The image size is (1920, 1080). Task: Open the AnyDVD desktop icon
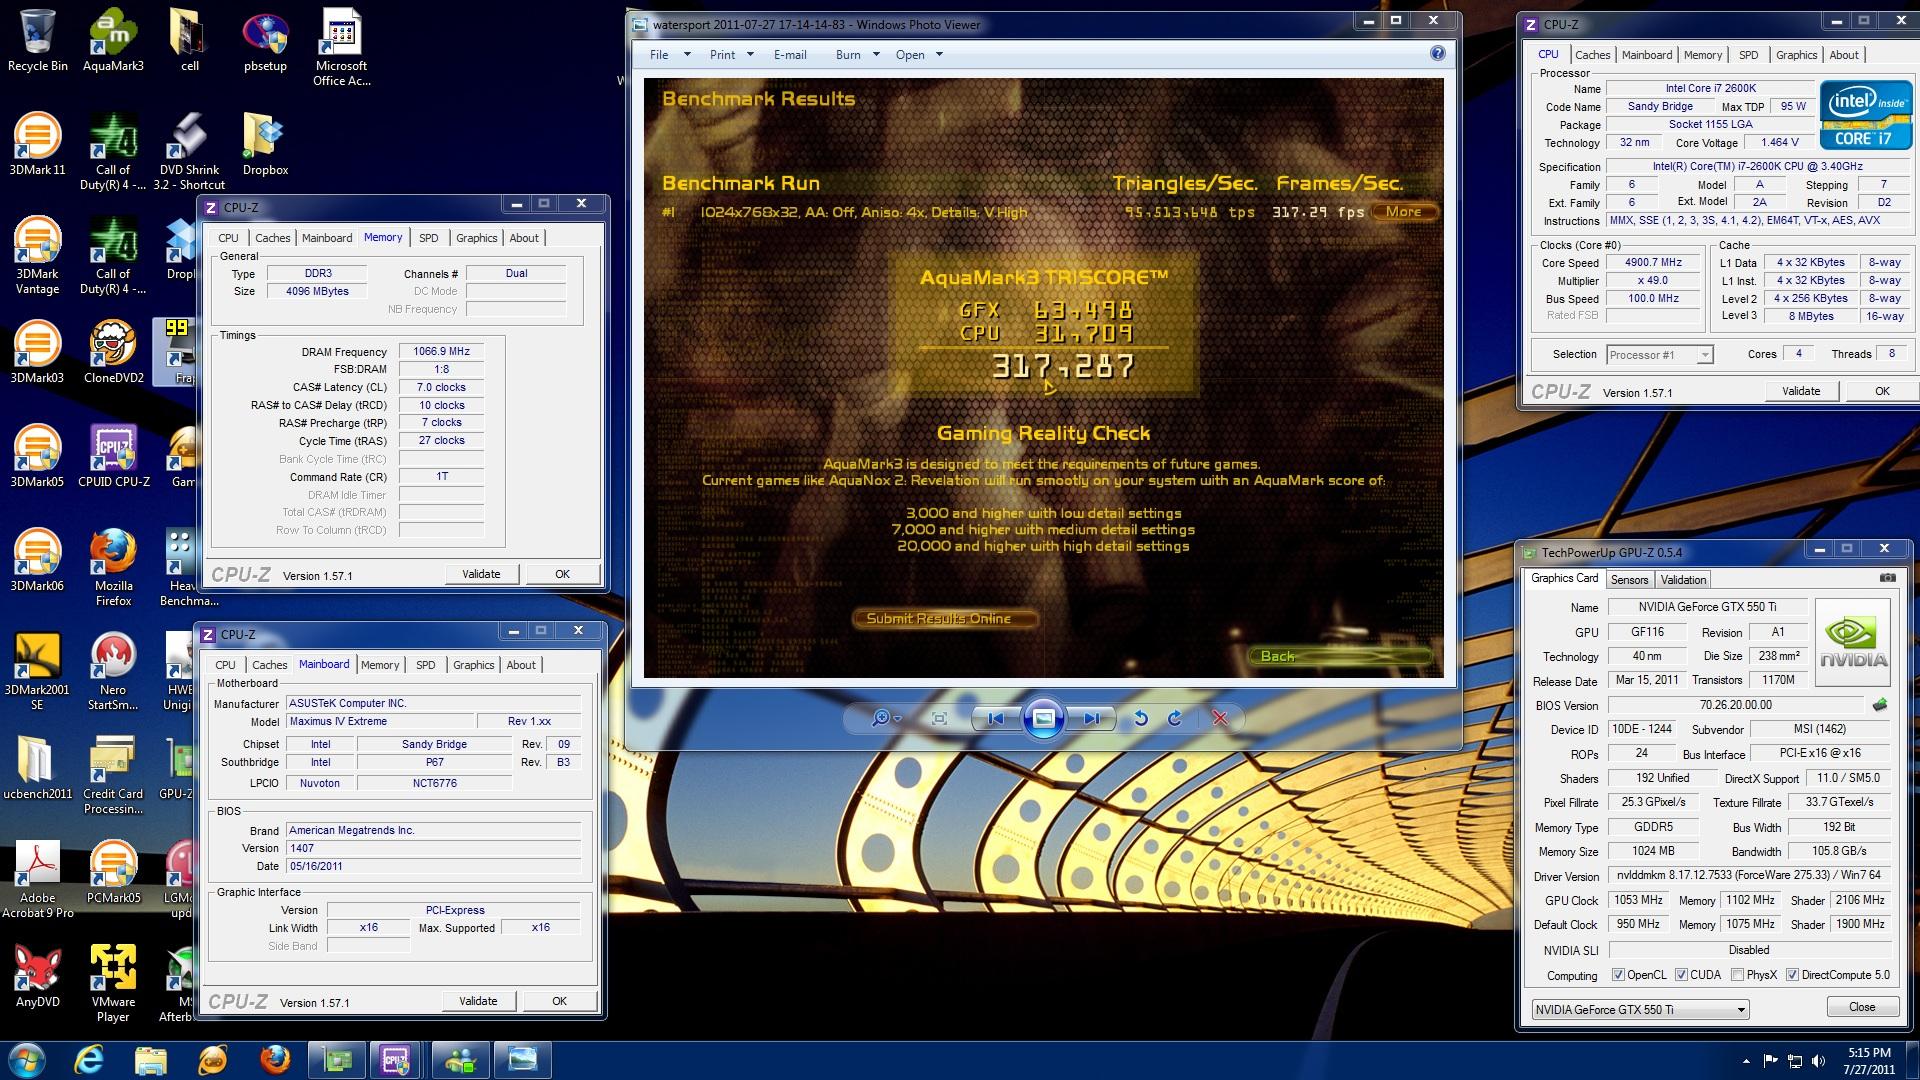pyautogui.click(x=37, y=976)
